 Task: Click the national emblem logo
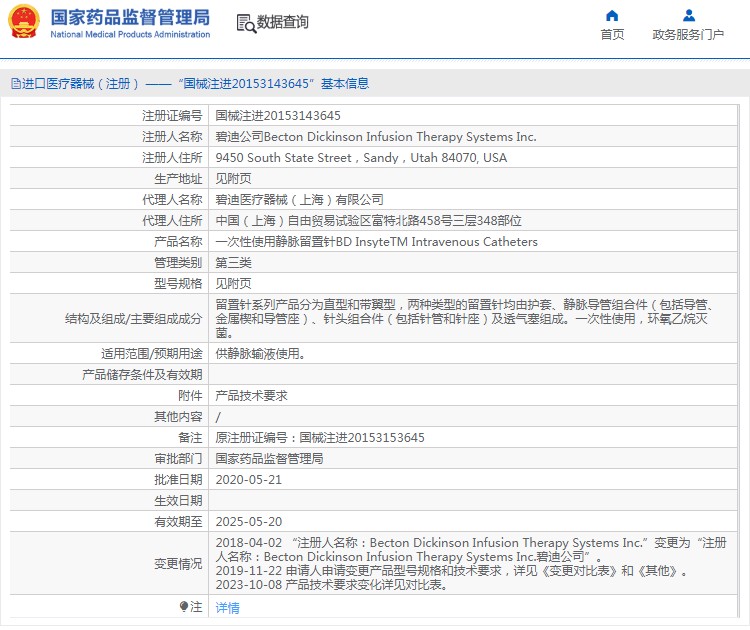[x=23, y=22]
